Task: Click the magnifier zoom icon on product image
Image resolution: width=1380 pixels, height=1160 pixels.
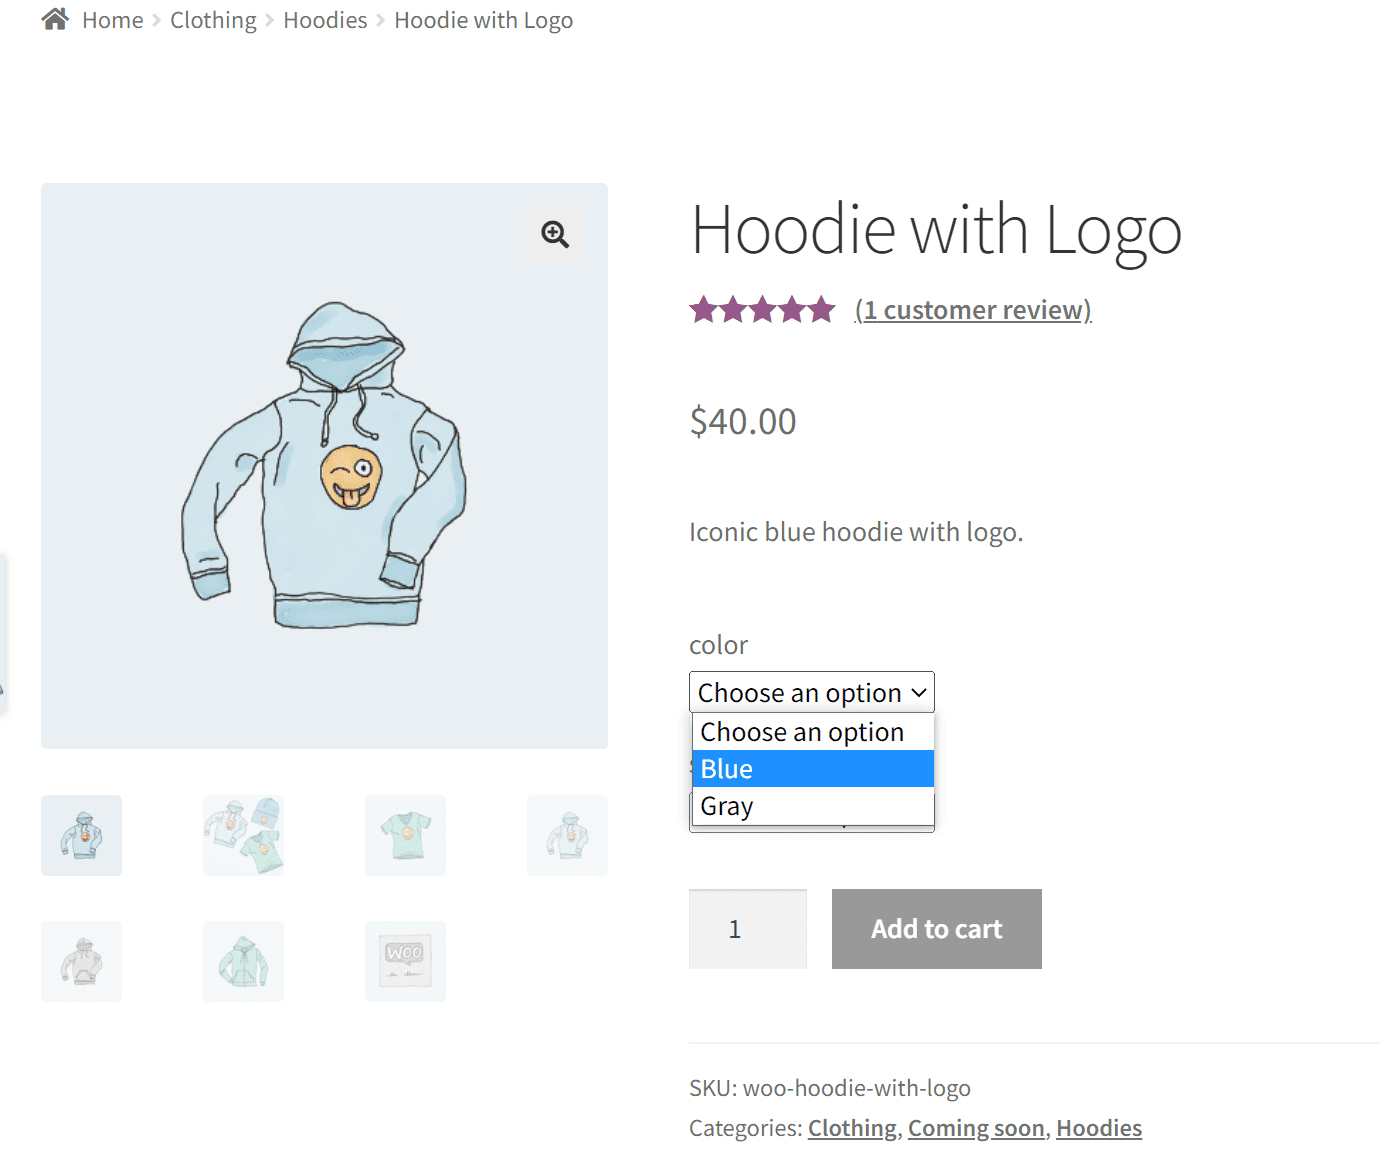Action: pos(555,235)
